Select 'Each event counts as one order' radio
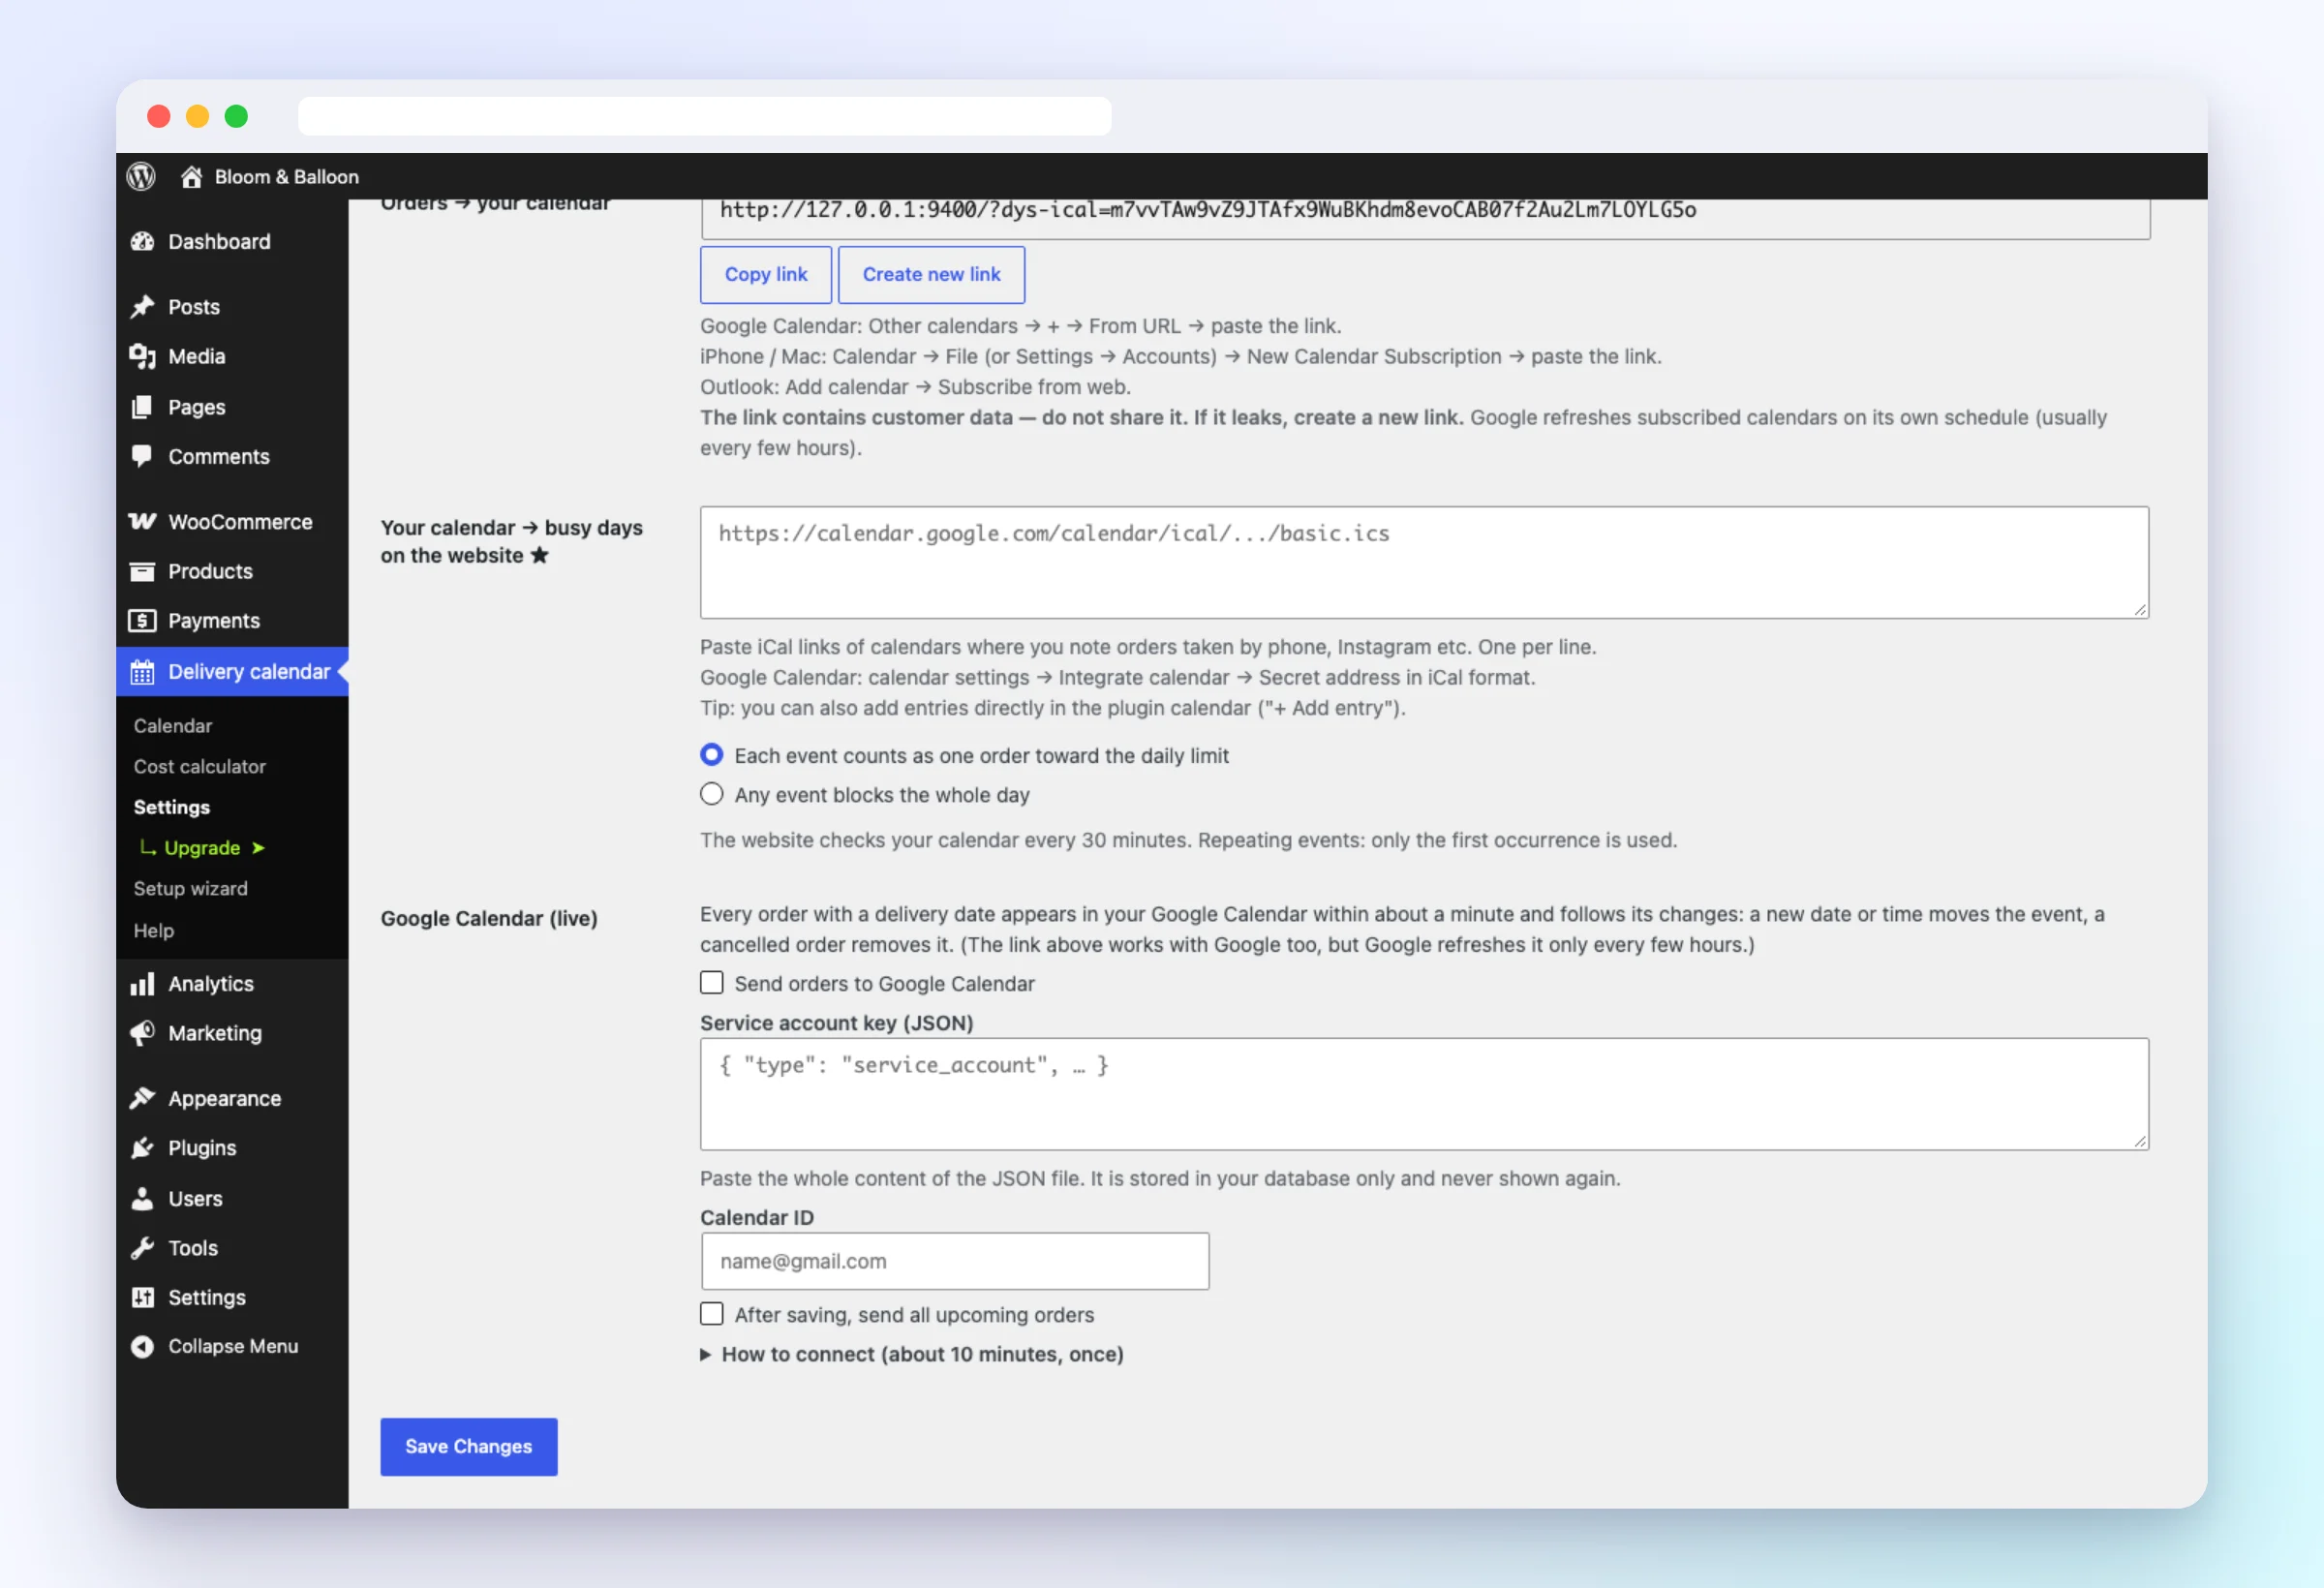2324x1588 pixels. point(711,755)
